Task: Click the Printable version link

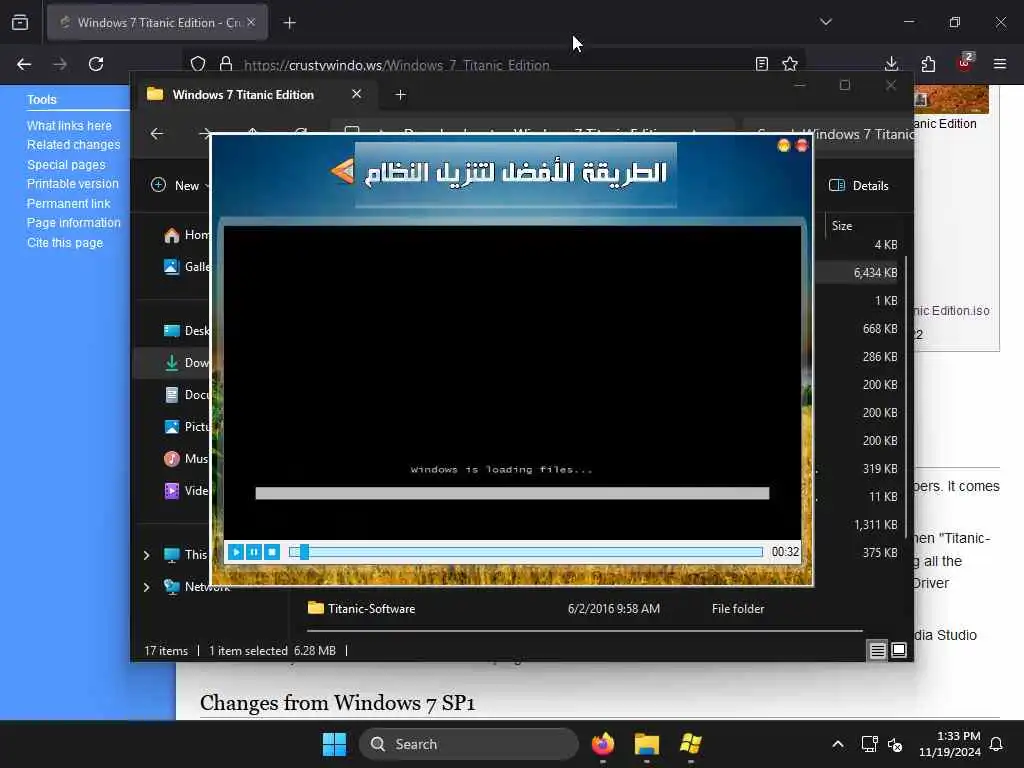Action: [72, 184]
